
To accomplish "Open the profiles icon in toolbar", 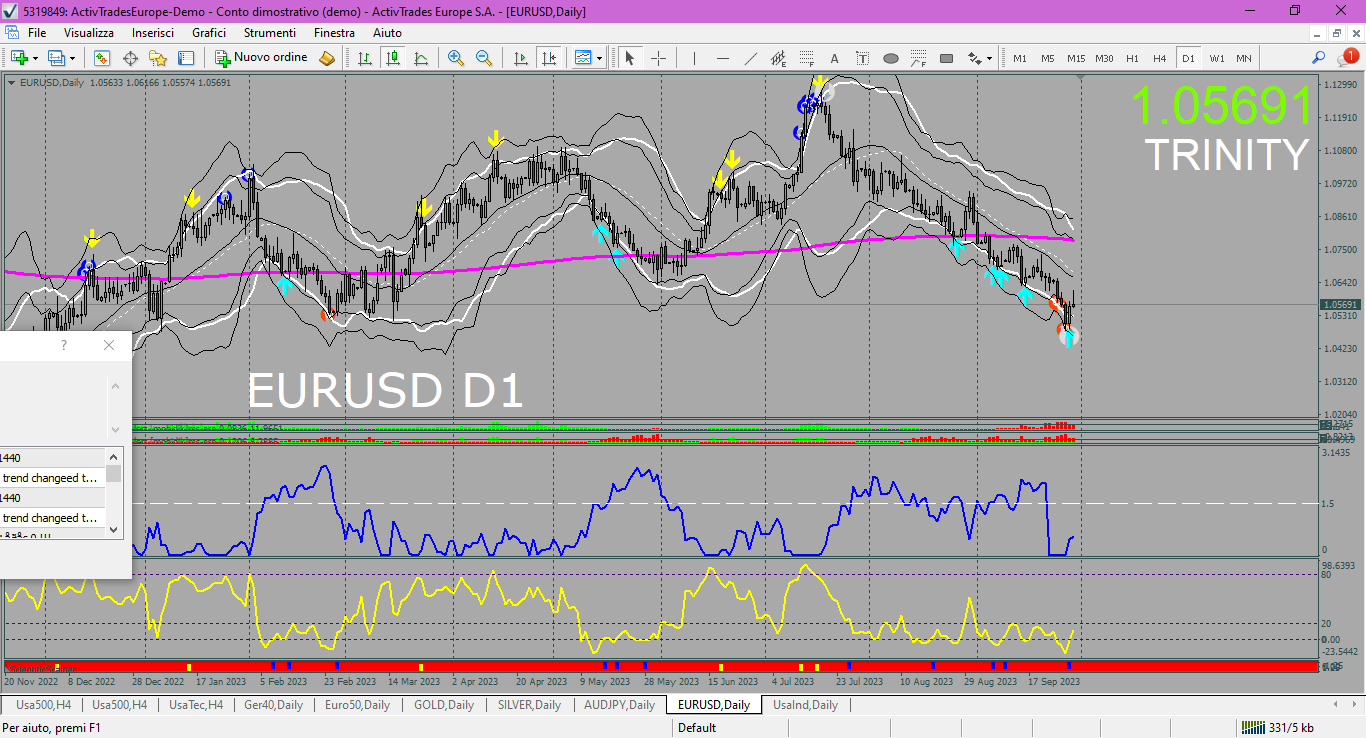I will 56,58.
